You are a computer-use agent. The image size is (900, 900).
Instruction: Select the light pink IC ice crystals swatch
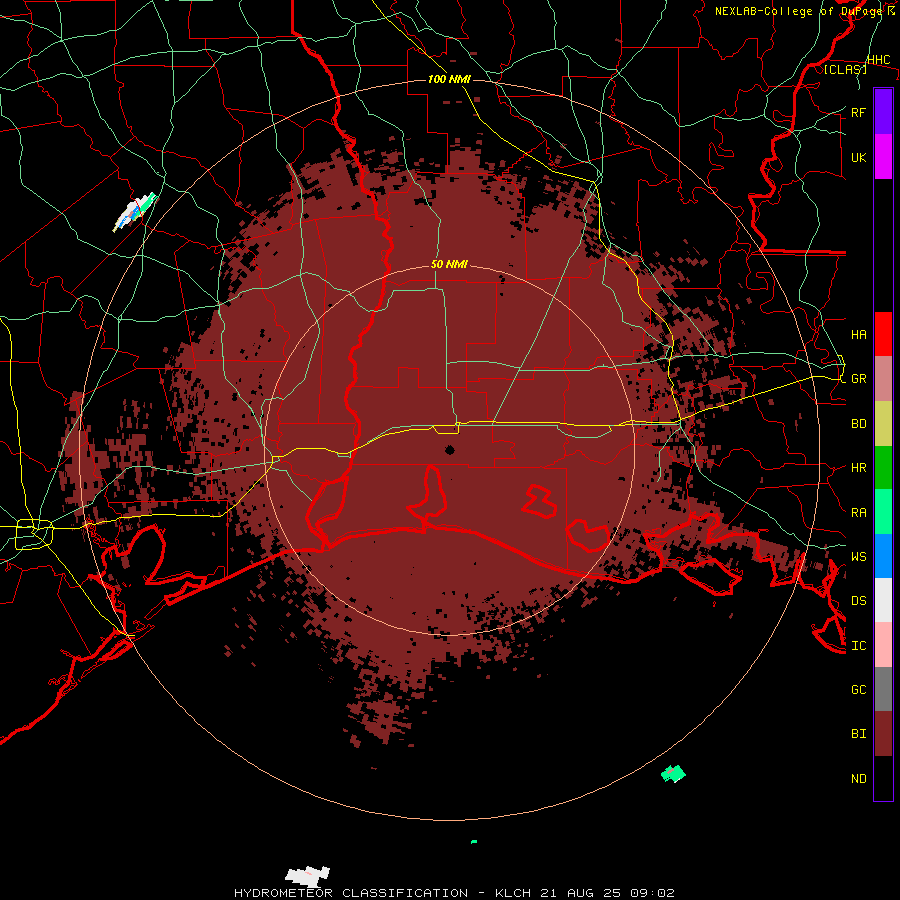pyautogui.click(x=883, y=645)
